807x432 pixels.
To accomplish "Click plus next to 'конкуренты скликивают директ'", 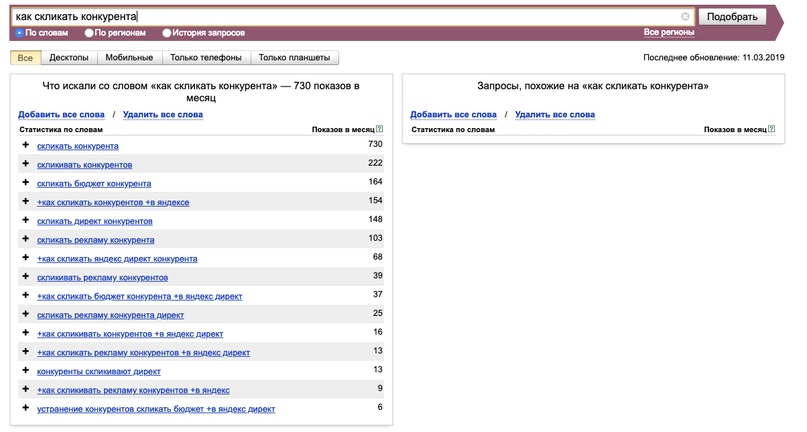I will (x=26, y=371).
